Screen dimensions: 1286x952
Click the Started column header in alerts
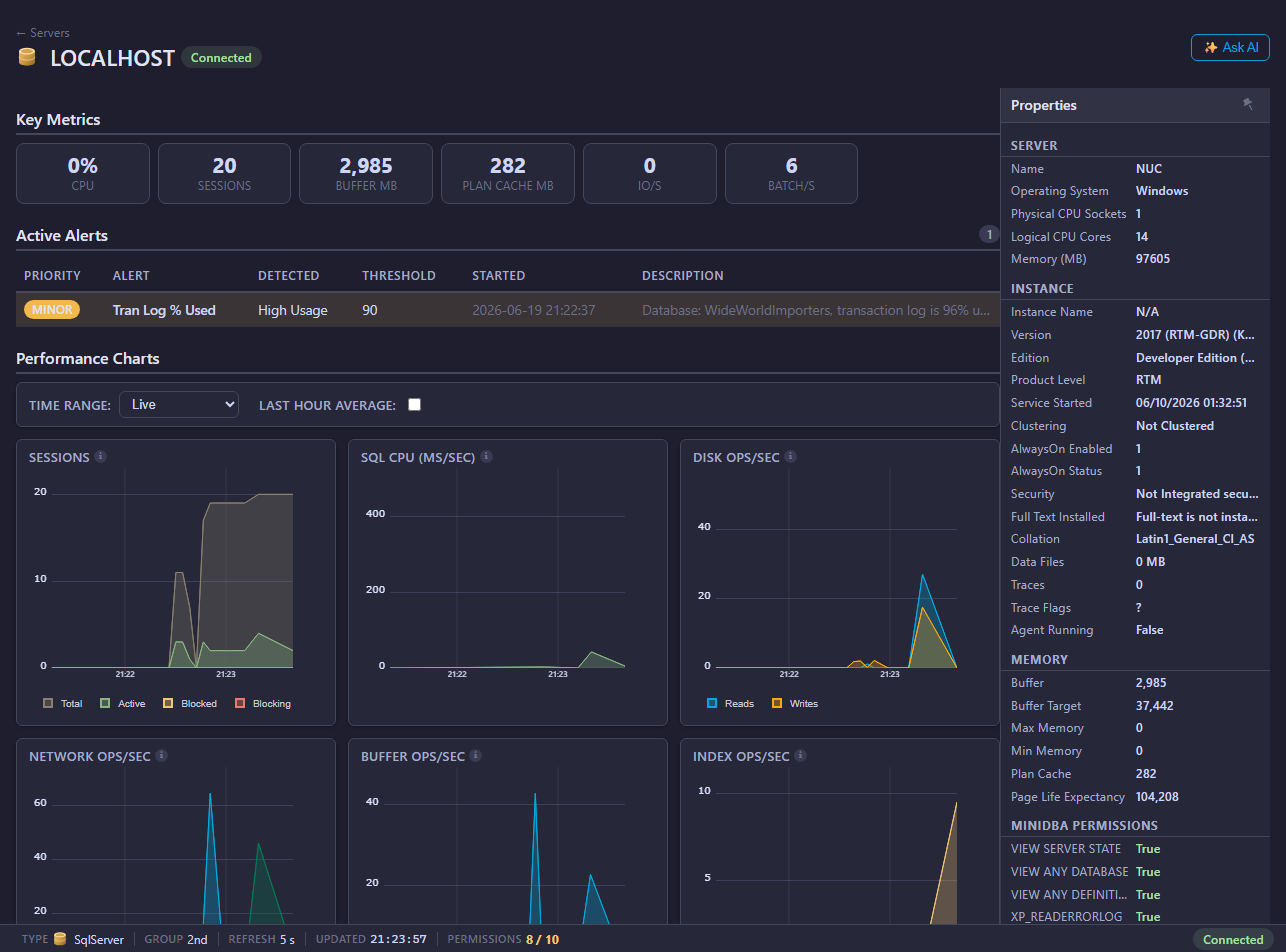click(x=498, y=276)
